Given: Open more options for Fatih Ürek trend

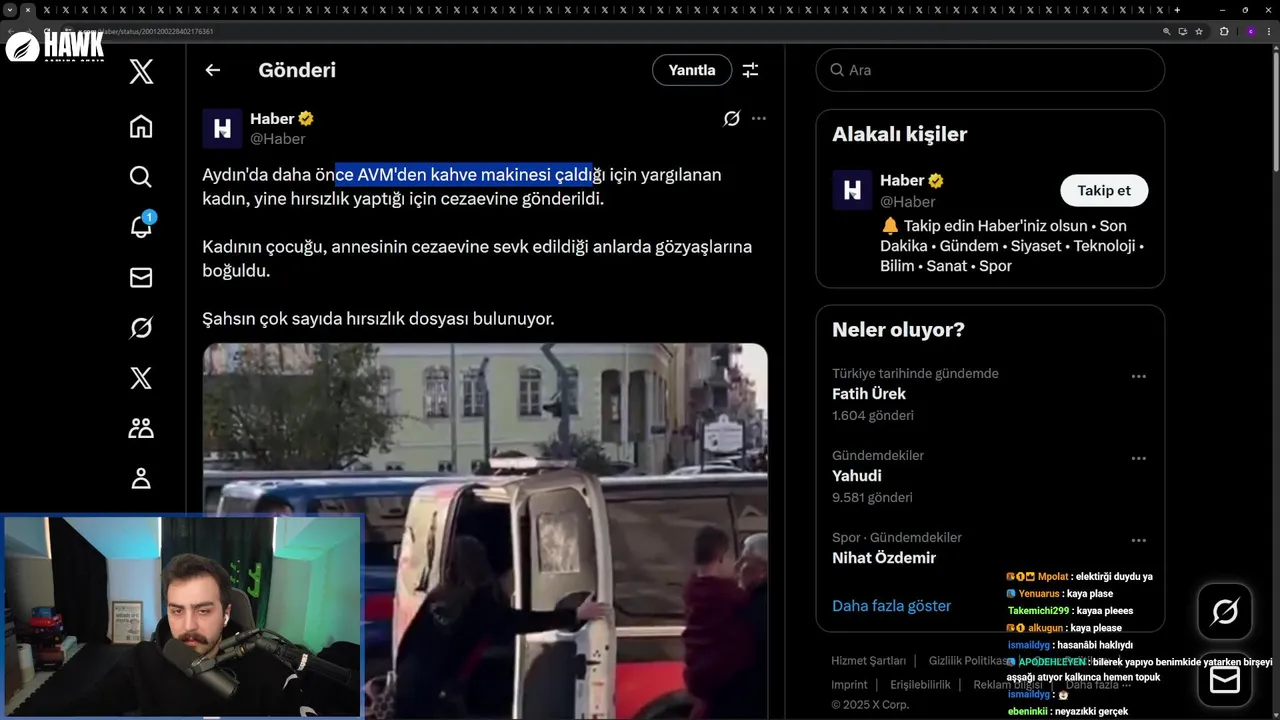Looking at the screenshot, I should pyautogui.click(x=1138, y=377).
